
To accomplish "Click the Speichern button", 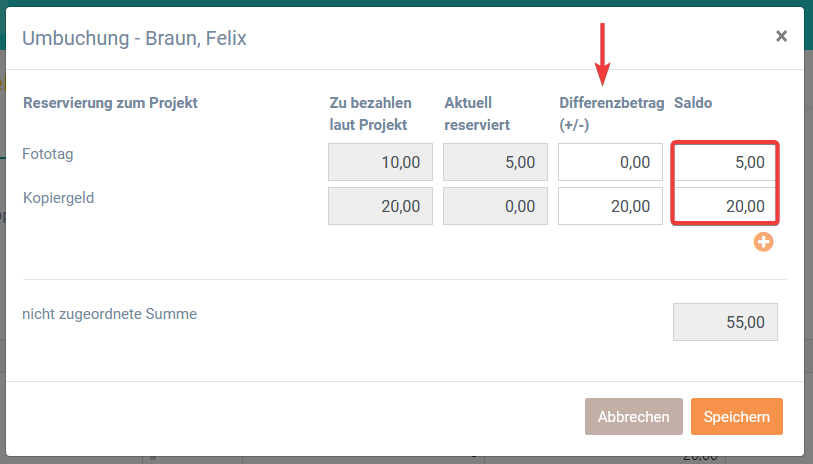I will click(736, 417).
